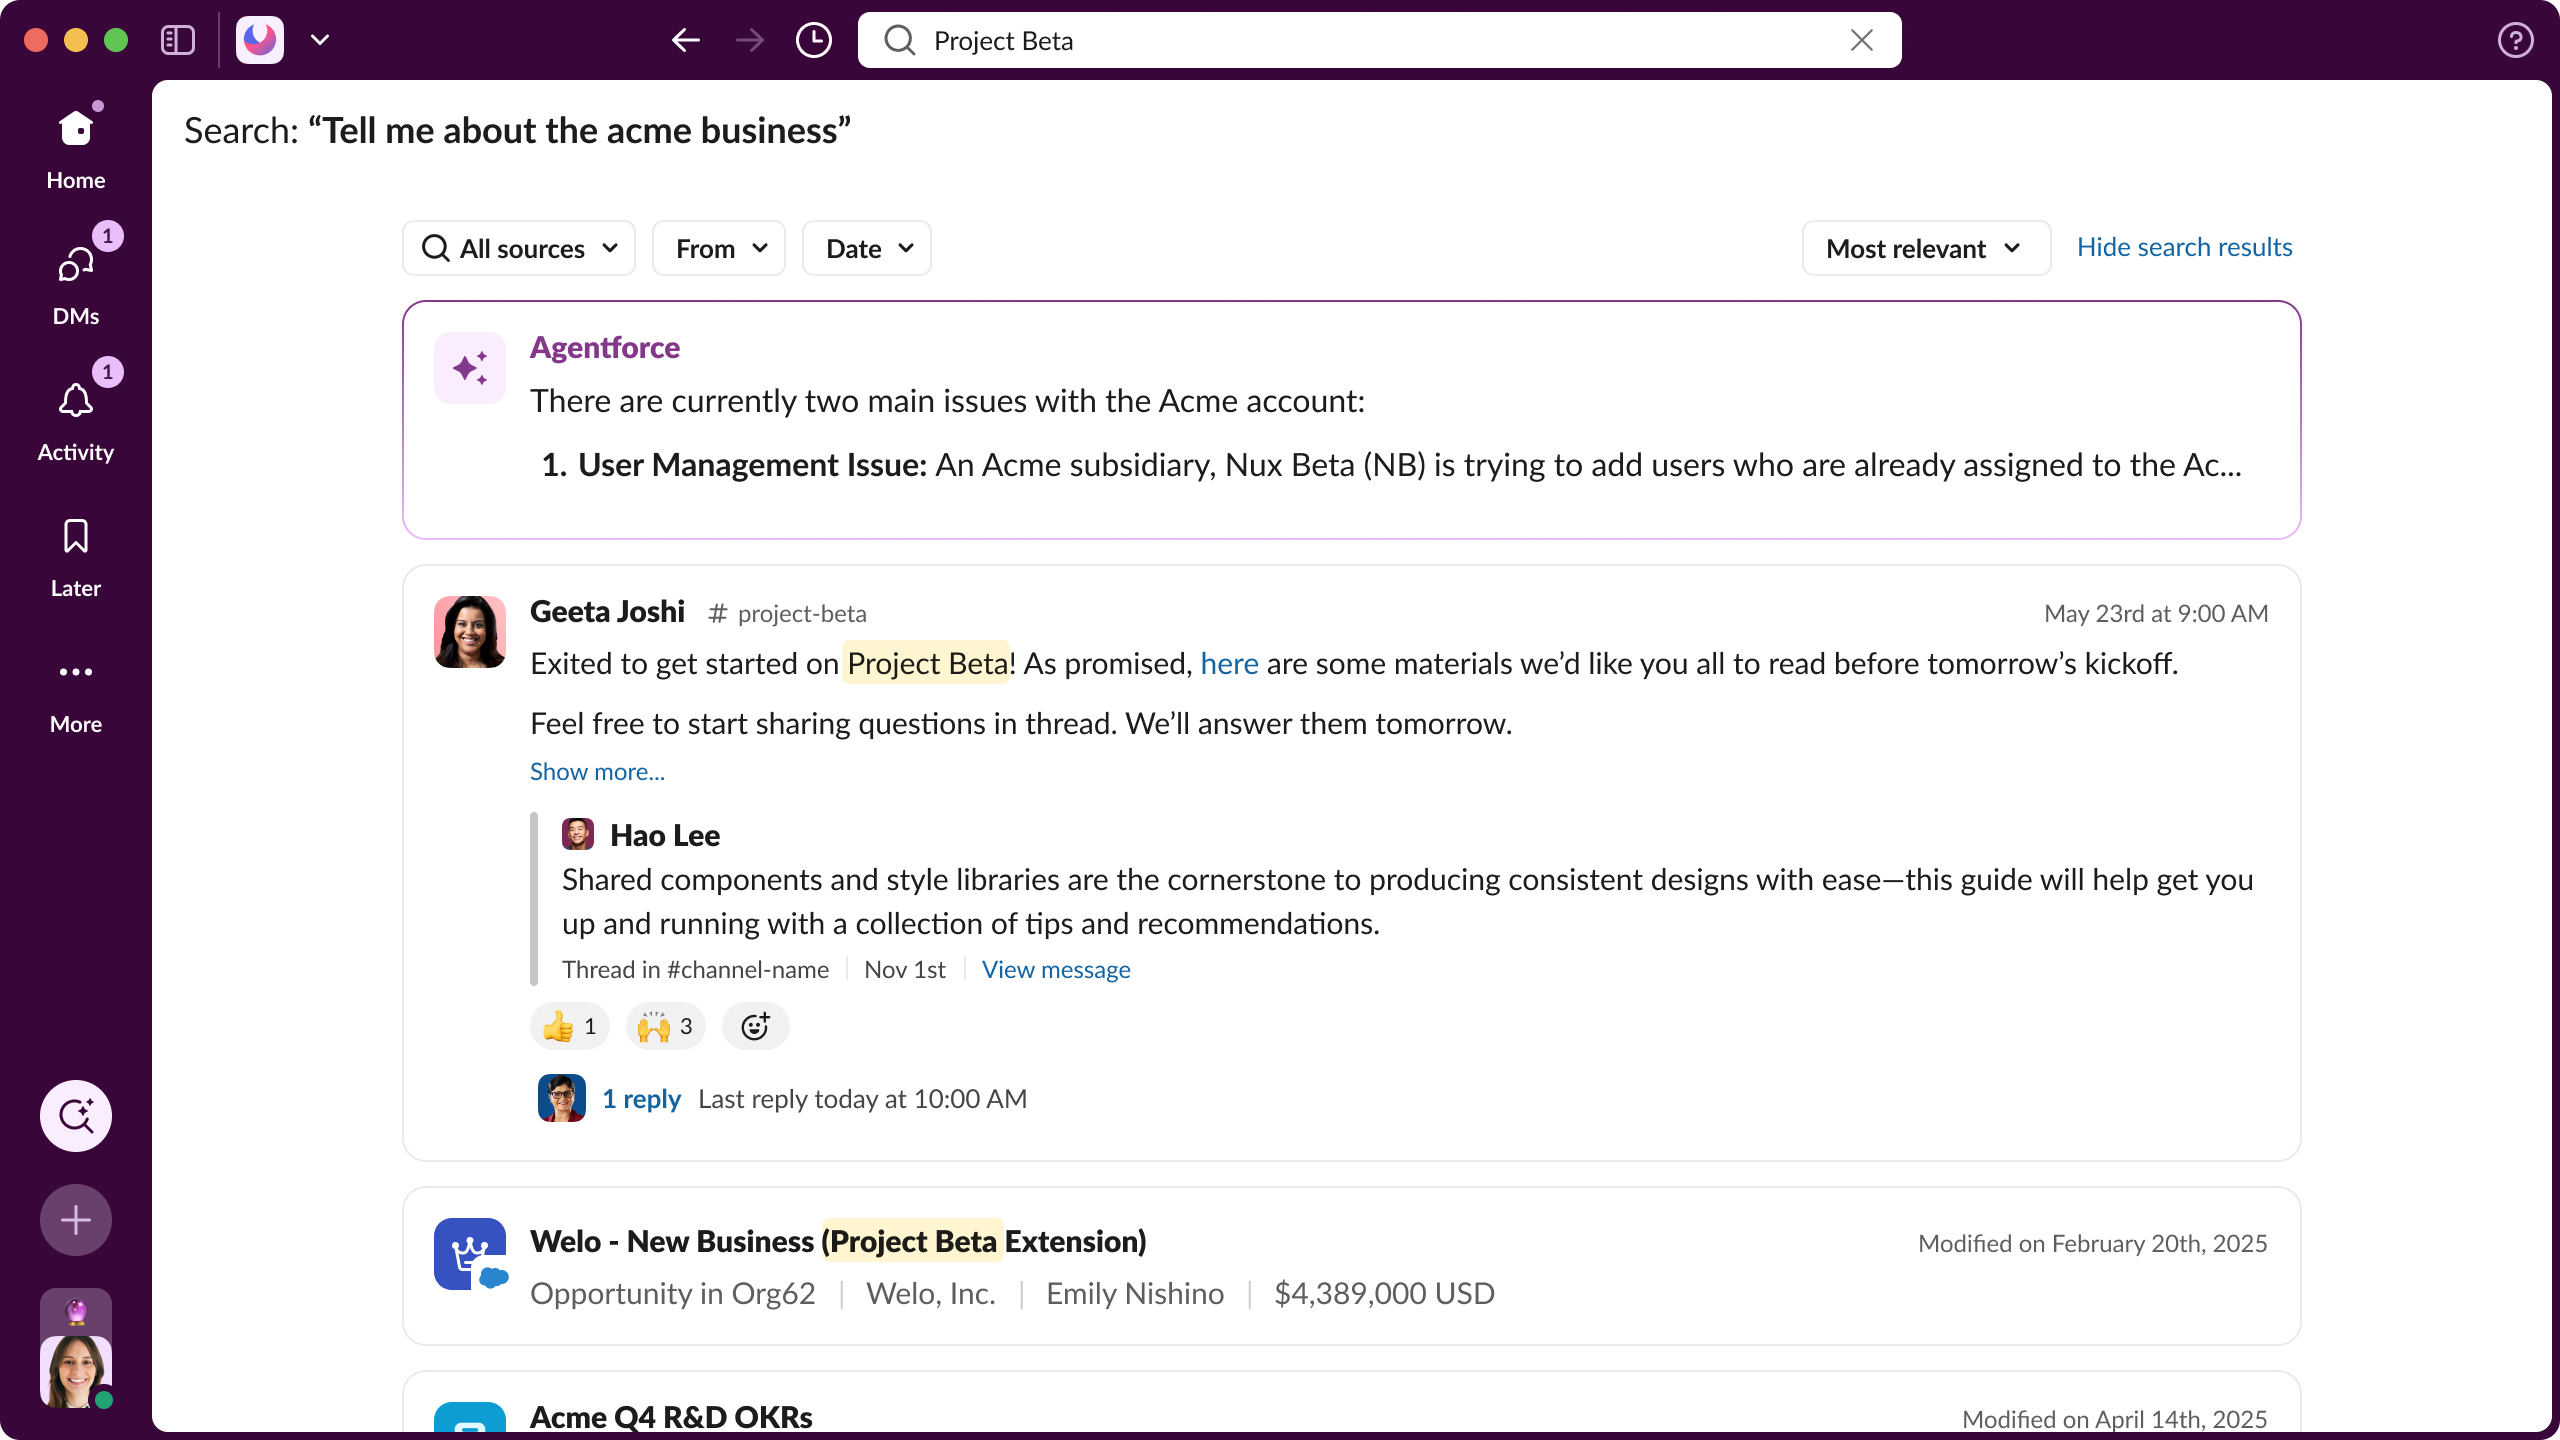
Task: Click 'Thread in #channel-name' text
Action: click(695, 969)
